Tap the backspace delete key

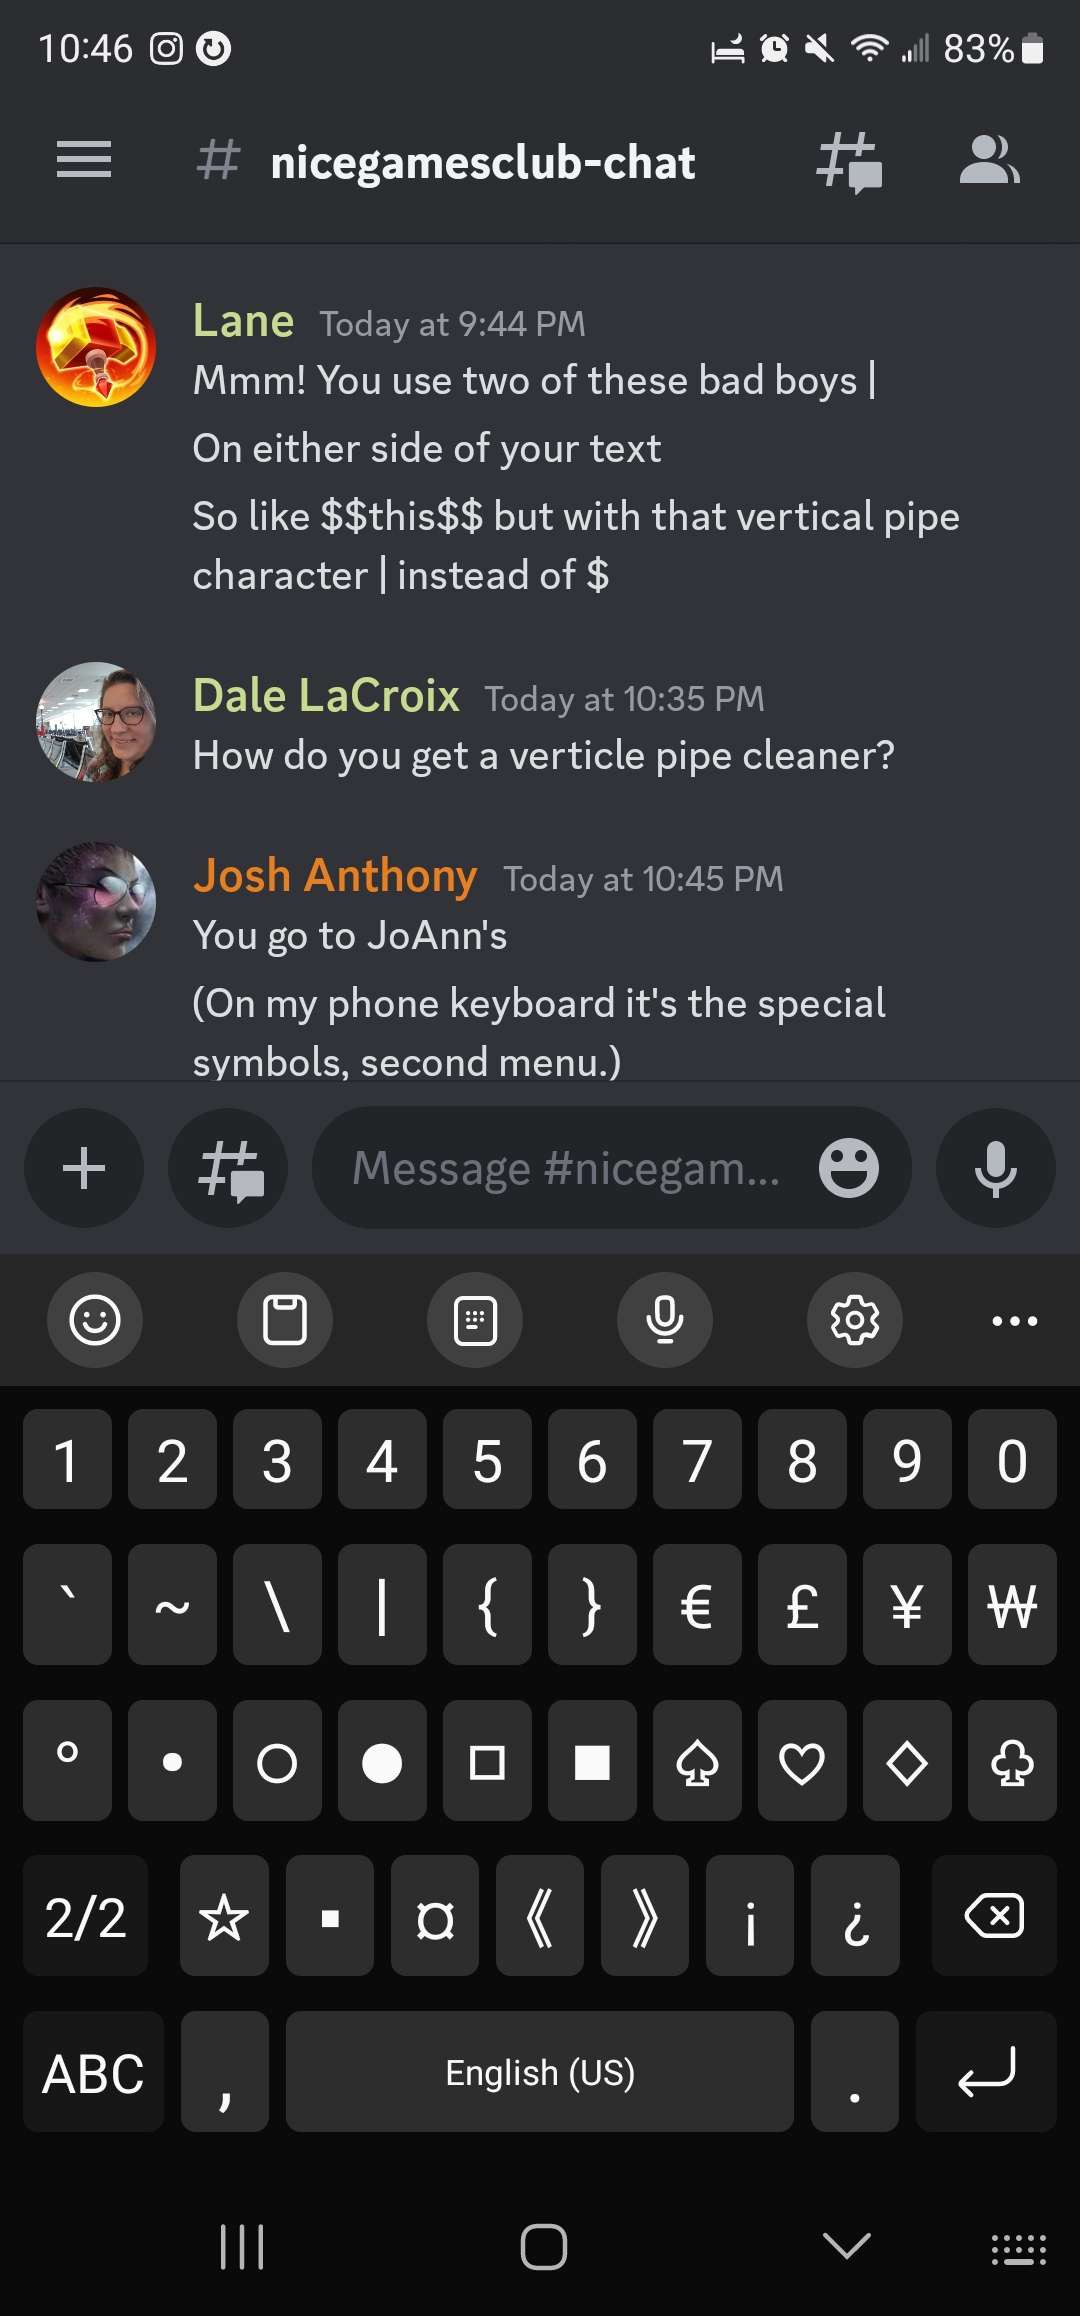click(x=994, y=1916)
